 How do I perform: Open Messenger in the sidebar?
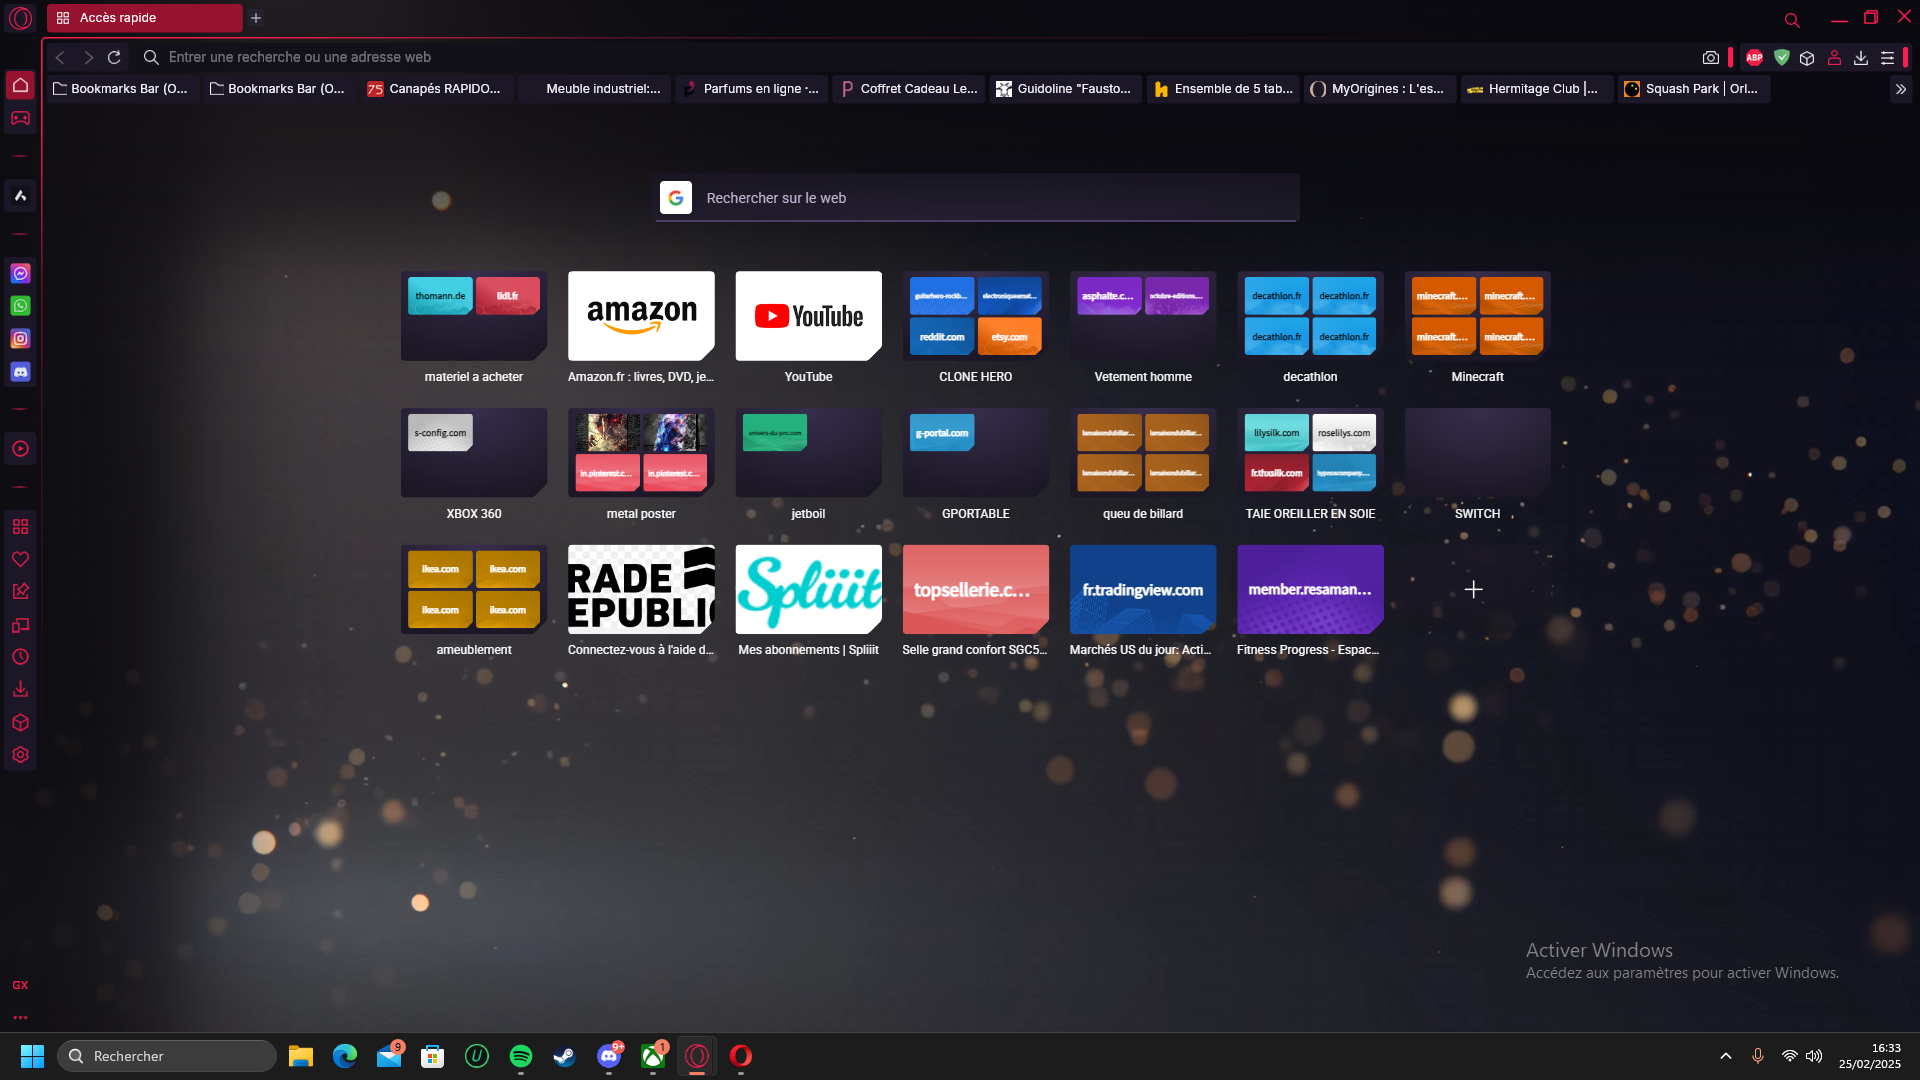pos(20,273)
